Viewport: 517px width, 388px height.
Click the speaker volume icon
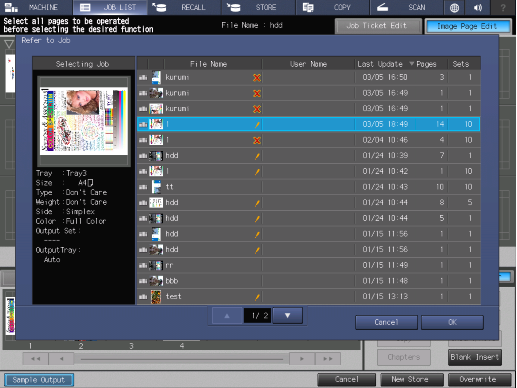coord(478,7)
